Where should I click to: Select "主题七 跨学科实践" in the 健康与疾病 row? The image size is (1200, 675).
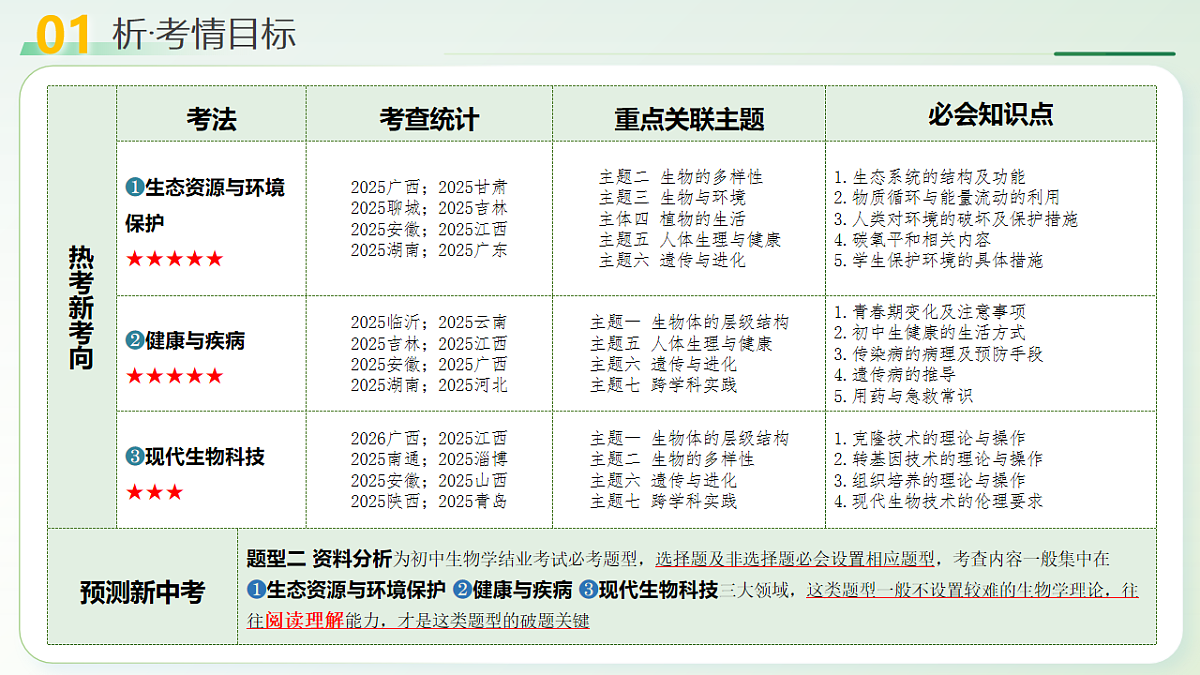pos(664,385)
